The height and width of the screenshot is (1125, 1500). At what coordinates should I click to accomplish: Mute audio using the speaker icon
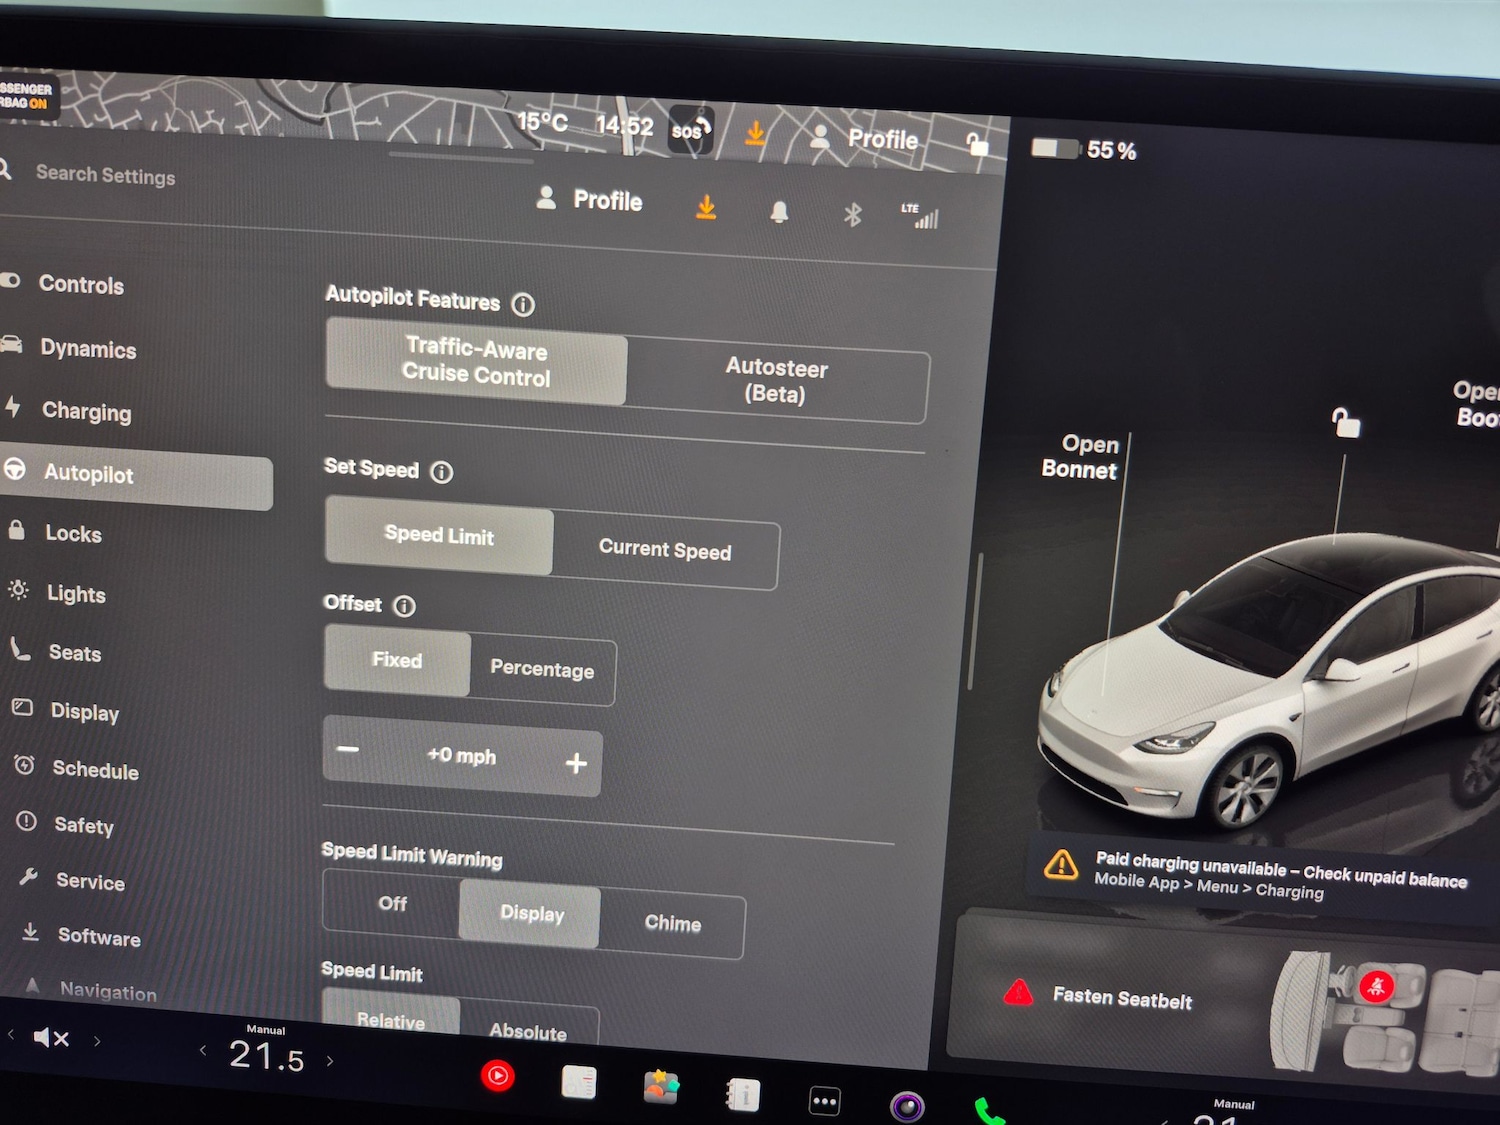[x=50, y=1038]
